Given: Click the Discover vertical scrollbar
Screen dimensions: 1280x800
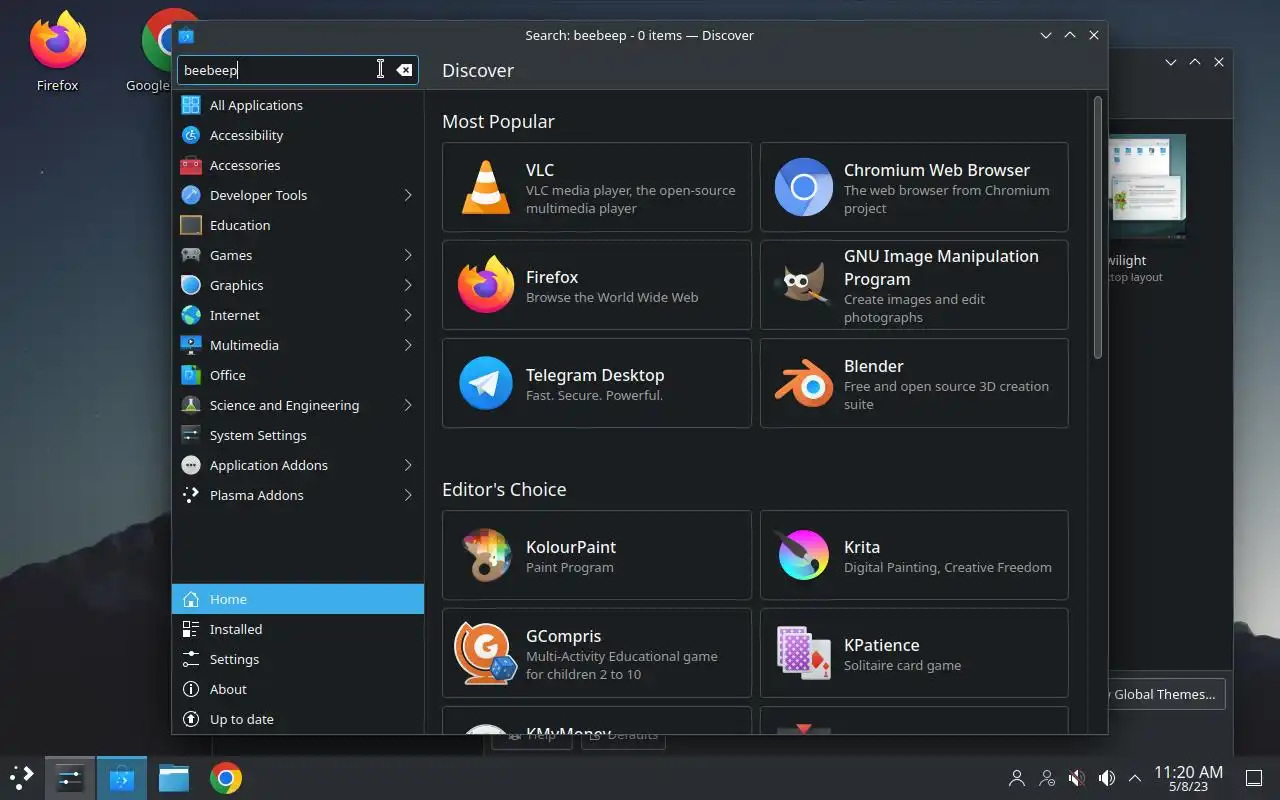Looking at the screenshot, I should click(1098, 228).
